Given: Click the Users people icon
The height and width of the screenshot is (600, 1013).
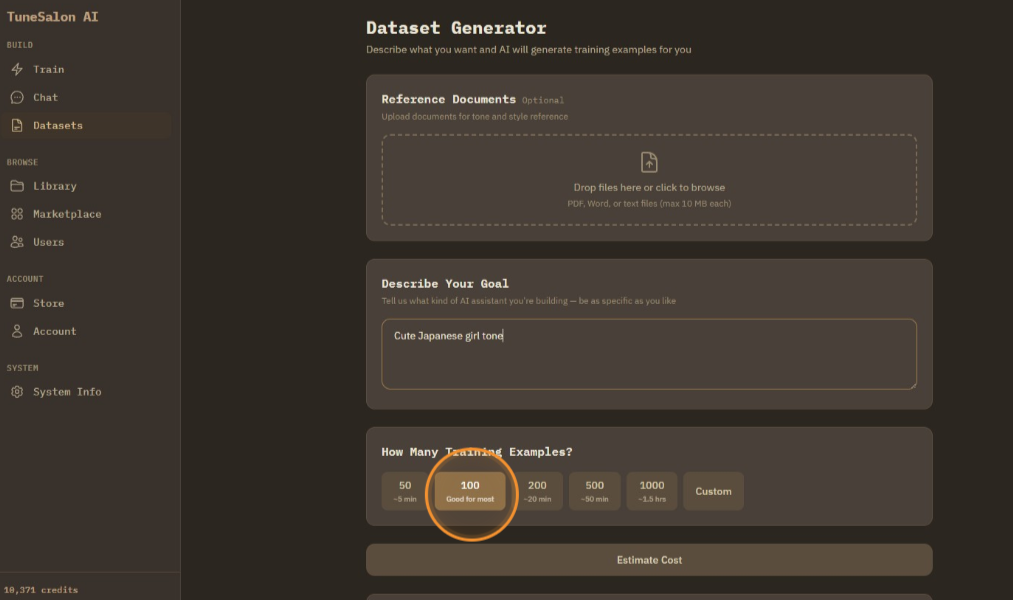Looking at the screenshot, I should 17,242.
